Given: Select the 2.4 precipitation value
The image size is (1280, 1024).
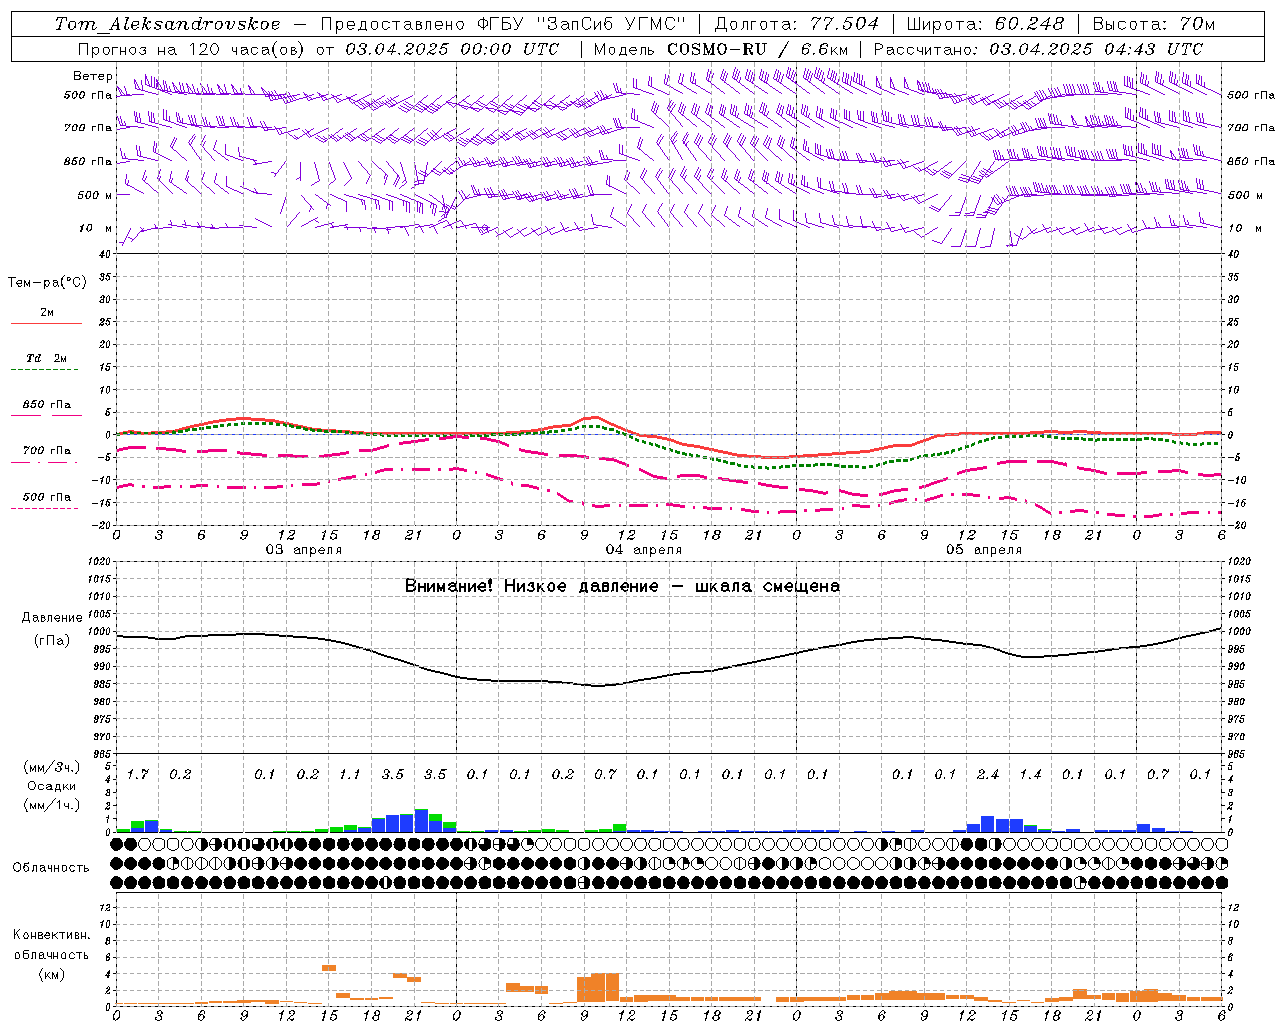Looking at the screenshot, I should click(988, 775).
